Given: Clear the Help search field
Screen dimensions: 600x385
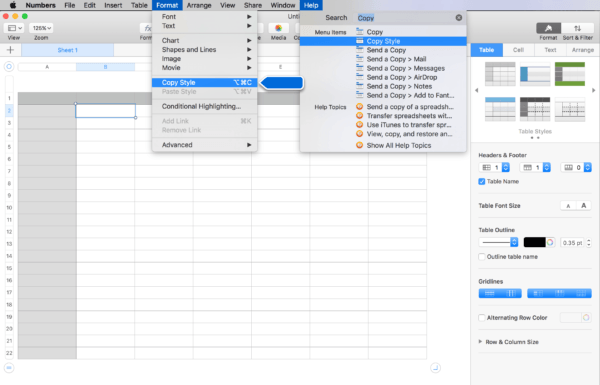Looking at the screenshot, I should 458,18.
